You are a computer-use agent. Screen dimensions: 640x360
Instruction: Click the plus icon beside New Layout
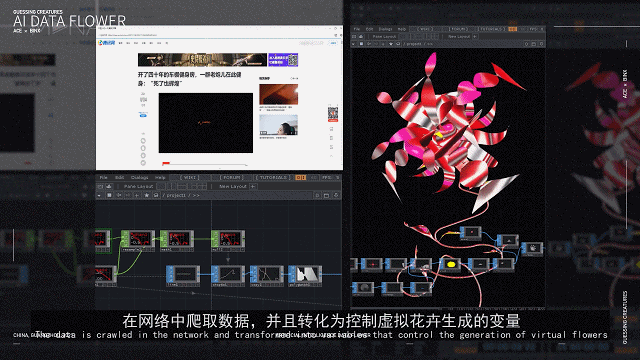[253, 187]
